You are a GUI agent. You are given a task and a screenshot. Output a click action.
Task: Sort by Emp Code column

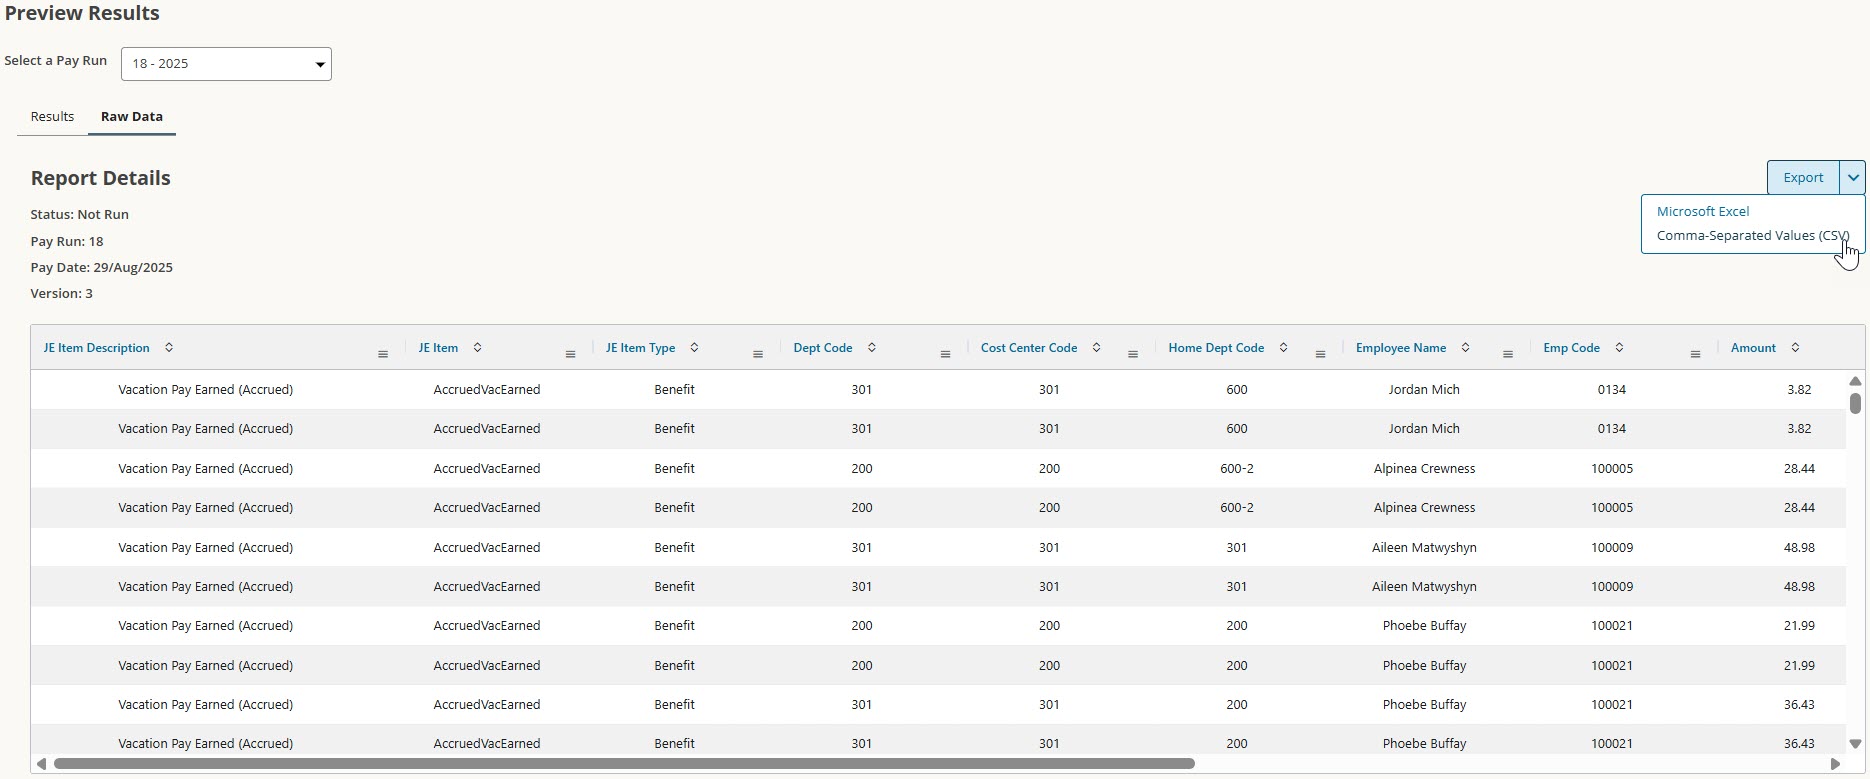pyautogui.click(x=1619, y=348)
